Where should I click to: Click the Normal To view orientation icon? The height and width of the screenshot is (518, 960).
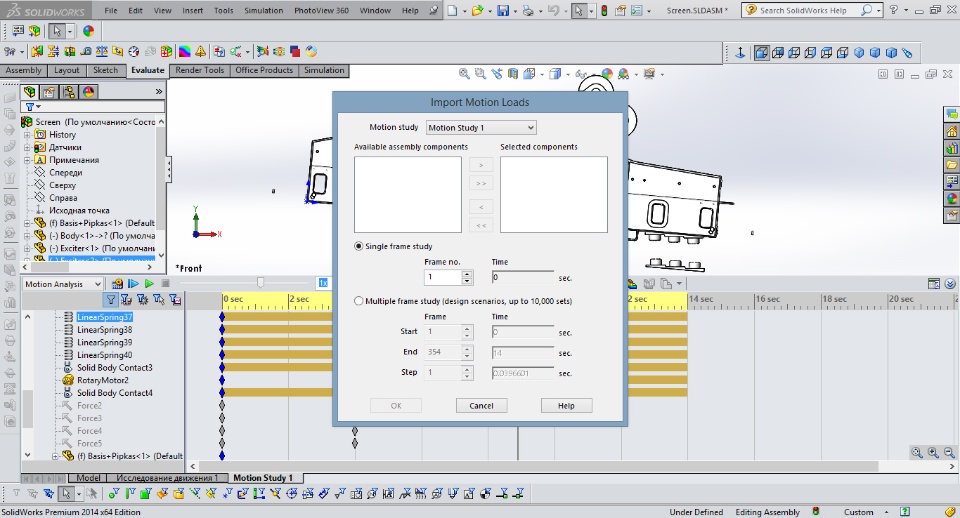tap(740, 53)
